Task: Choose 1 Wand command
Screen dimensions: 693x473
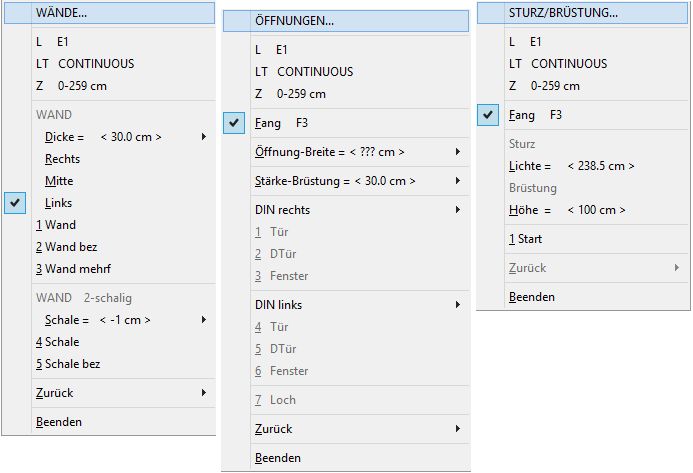Action: 56,225
